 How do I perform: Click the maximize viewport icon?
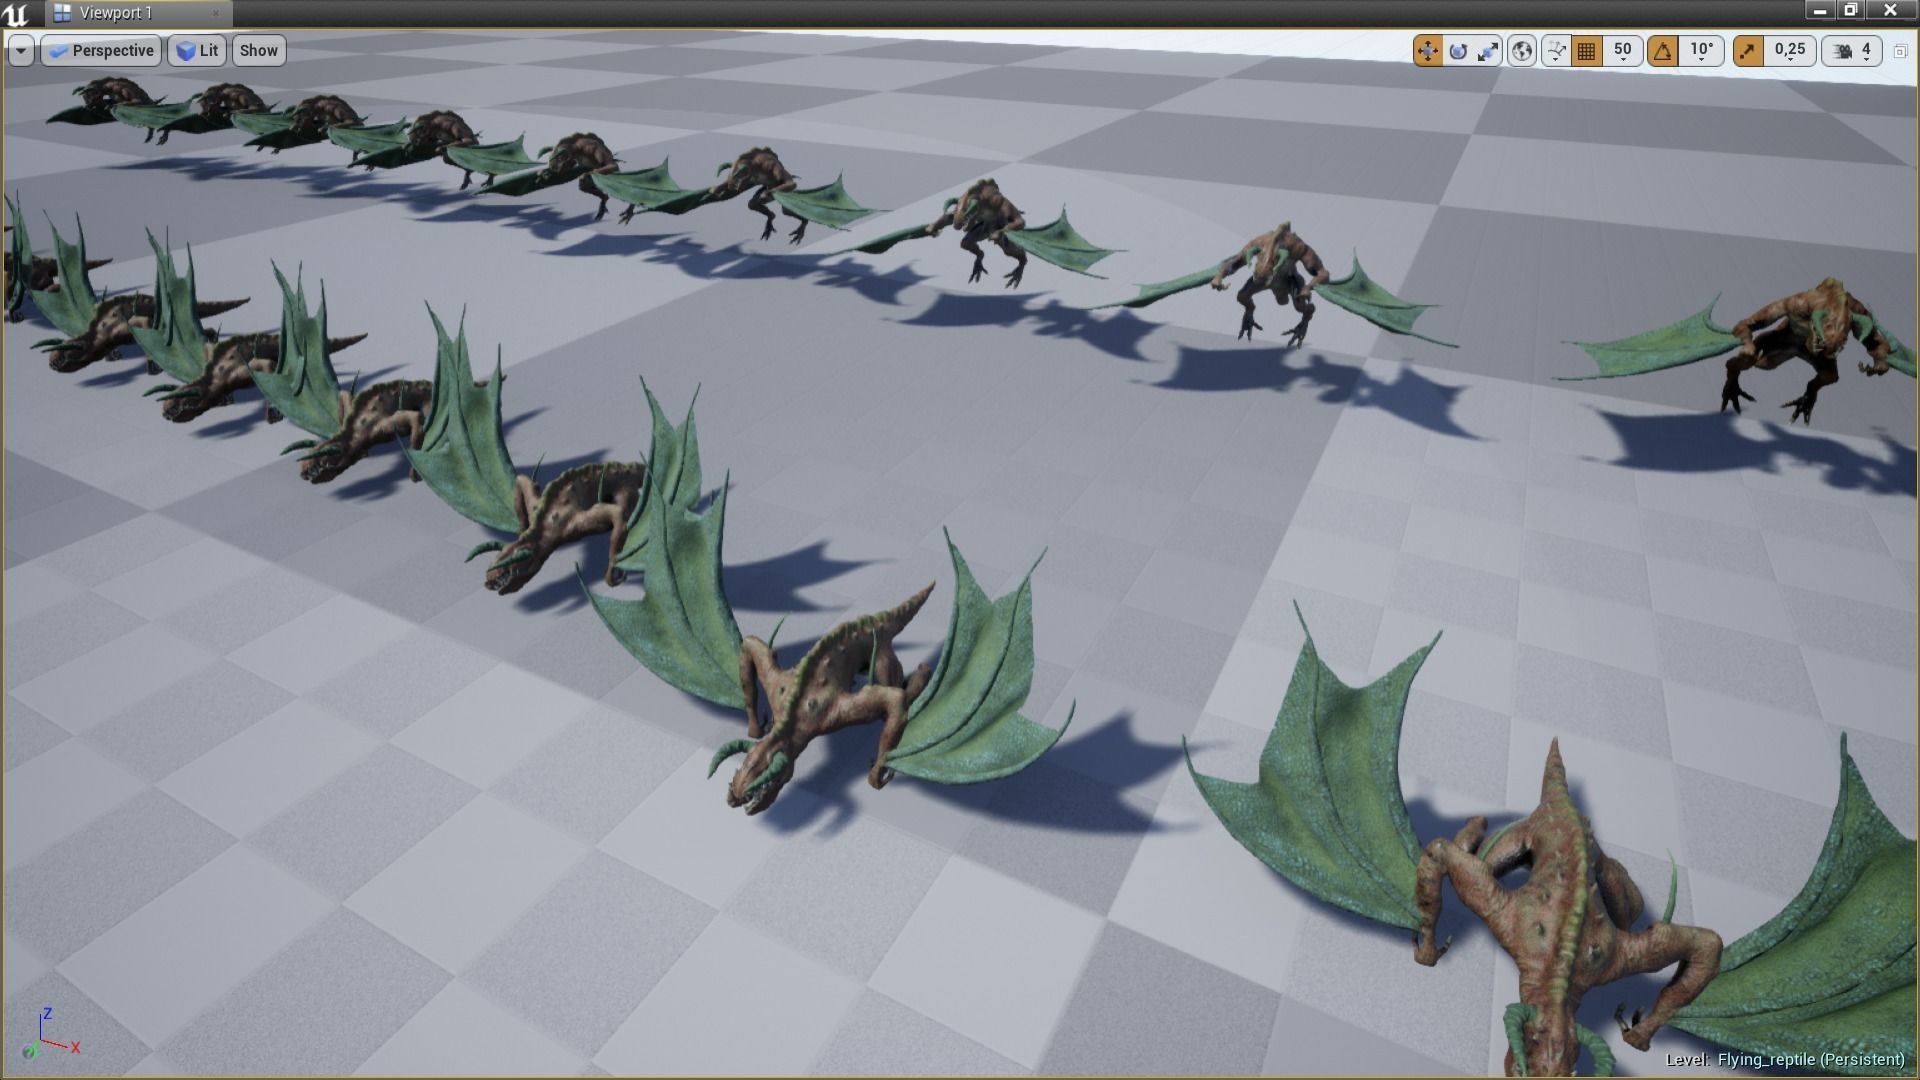1900,50
